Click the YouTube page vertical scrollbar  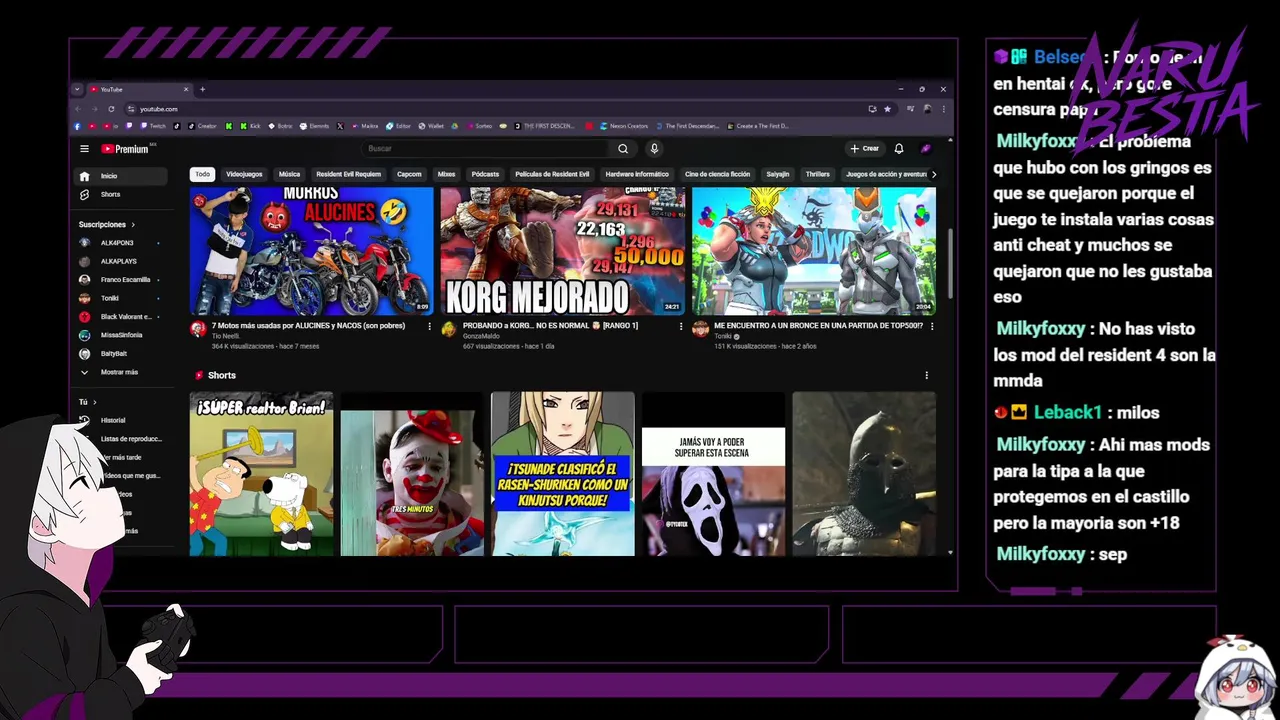[950, 263]
